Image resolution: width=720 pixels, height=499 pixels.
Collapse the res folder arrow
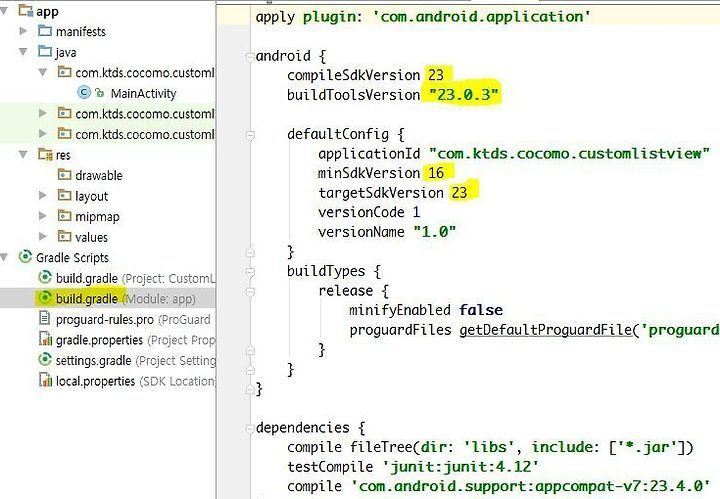[23, 155]
